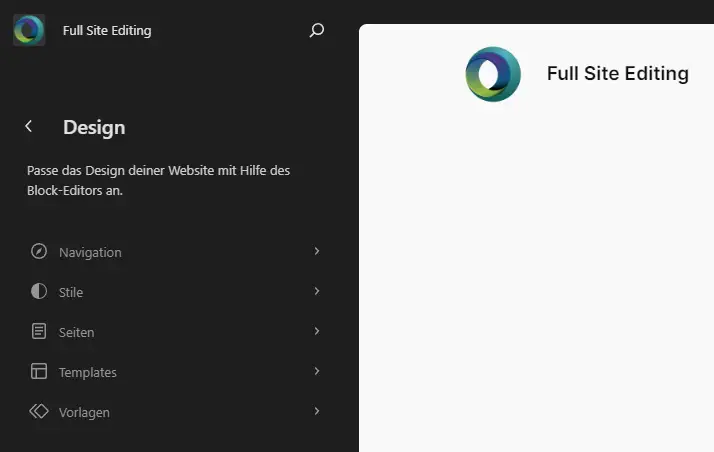The image size is (714, 452).
Task: Open the search magnifier icon
Action: point(317,30)
